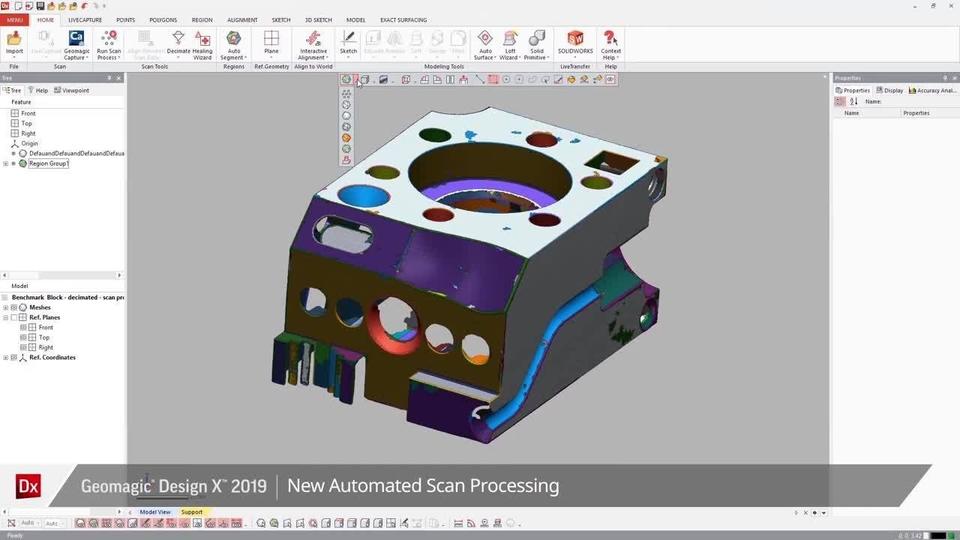This screenshot has height=540, width=960.
Task: Toggle visibility of the Meshes node
Action: (14, 307)
